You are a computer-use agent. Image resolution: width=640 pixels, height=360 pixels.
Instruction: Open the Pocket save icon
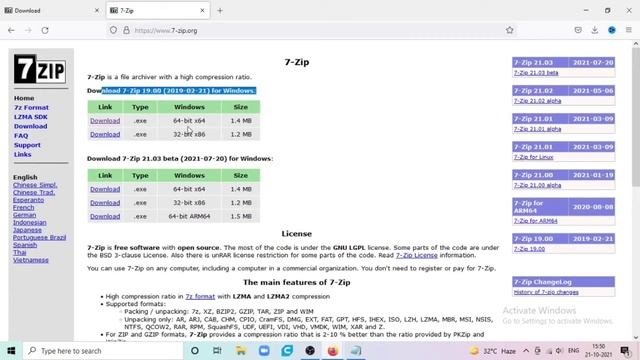[578, 30]
